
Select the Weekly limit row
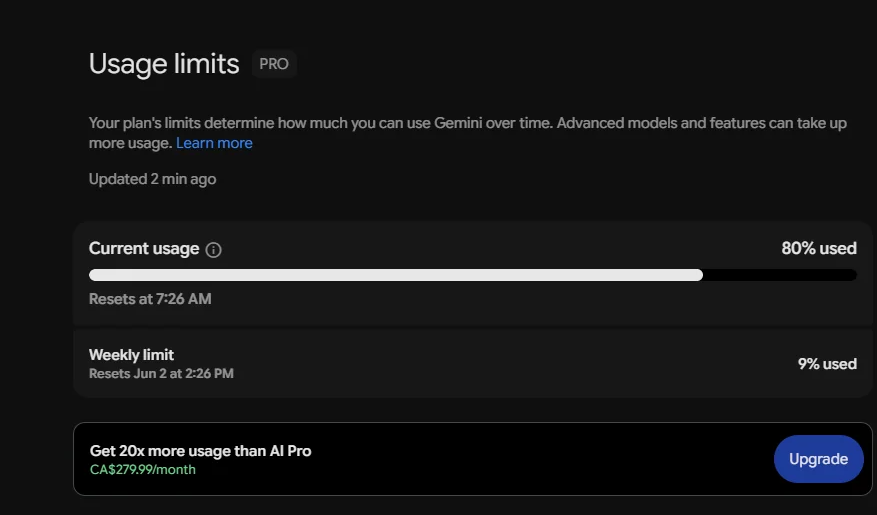(473, 363)
